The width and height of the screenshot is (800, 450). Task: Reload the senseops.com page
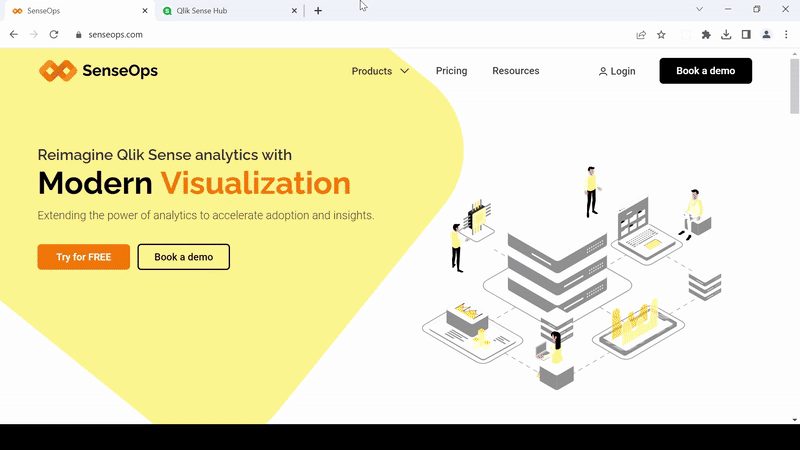pyautogui.click(x=54, y=35)
